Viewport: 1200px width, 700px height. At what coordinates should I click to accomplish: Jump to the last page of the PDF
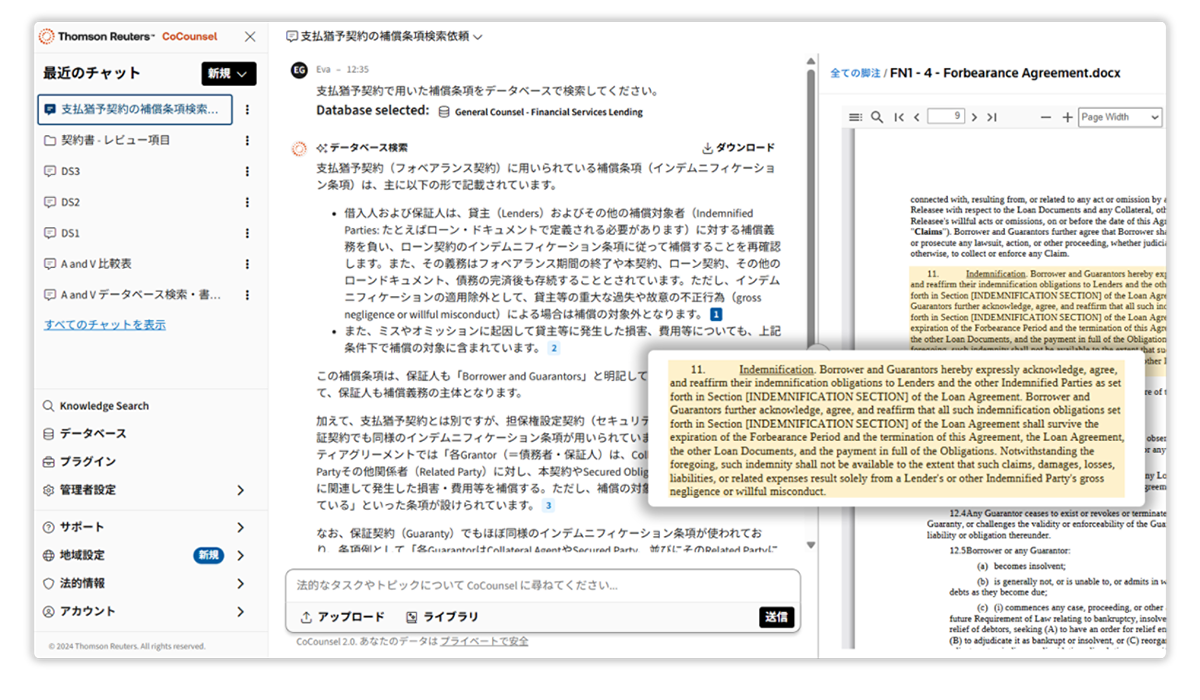tap(992, 116)
